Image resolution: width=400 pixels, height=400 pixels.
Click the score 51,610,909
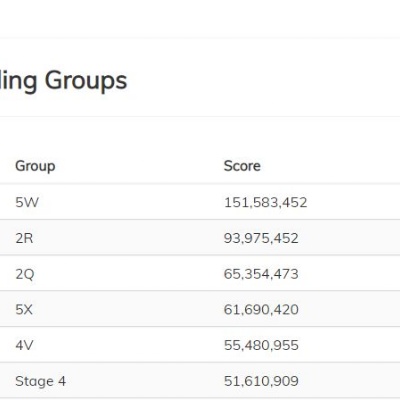(261, 381)
